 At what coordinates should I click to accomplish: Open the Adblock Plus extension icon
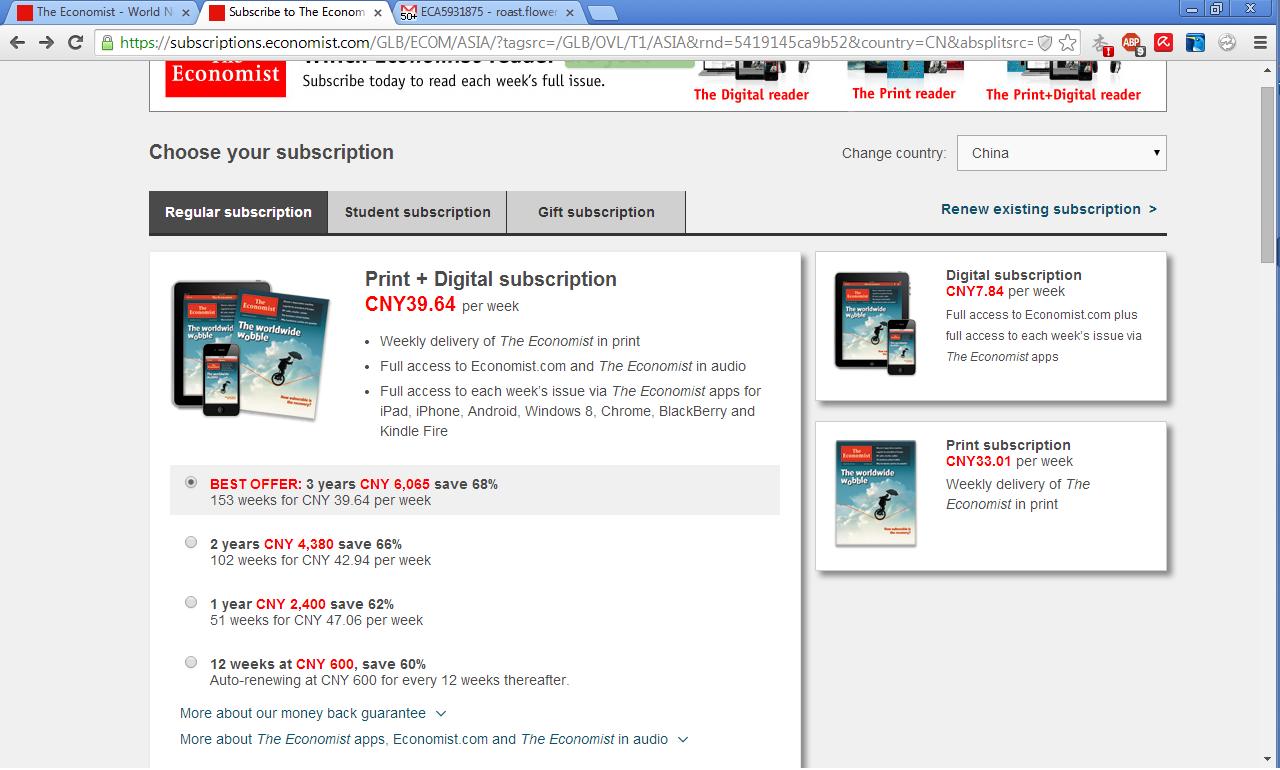pos(1131,43)
